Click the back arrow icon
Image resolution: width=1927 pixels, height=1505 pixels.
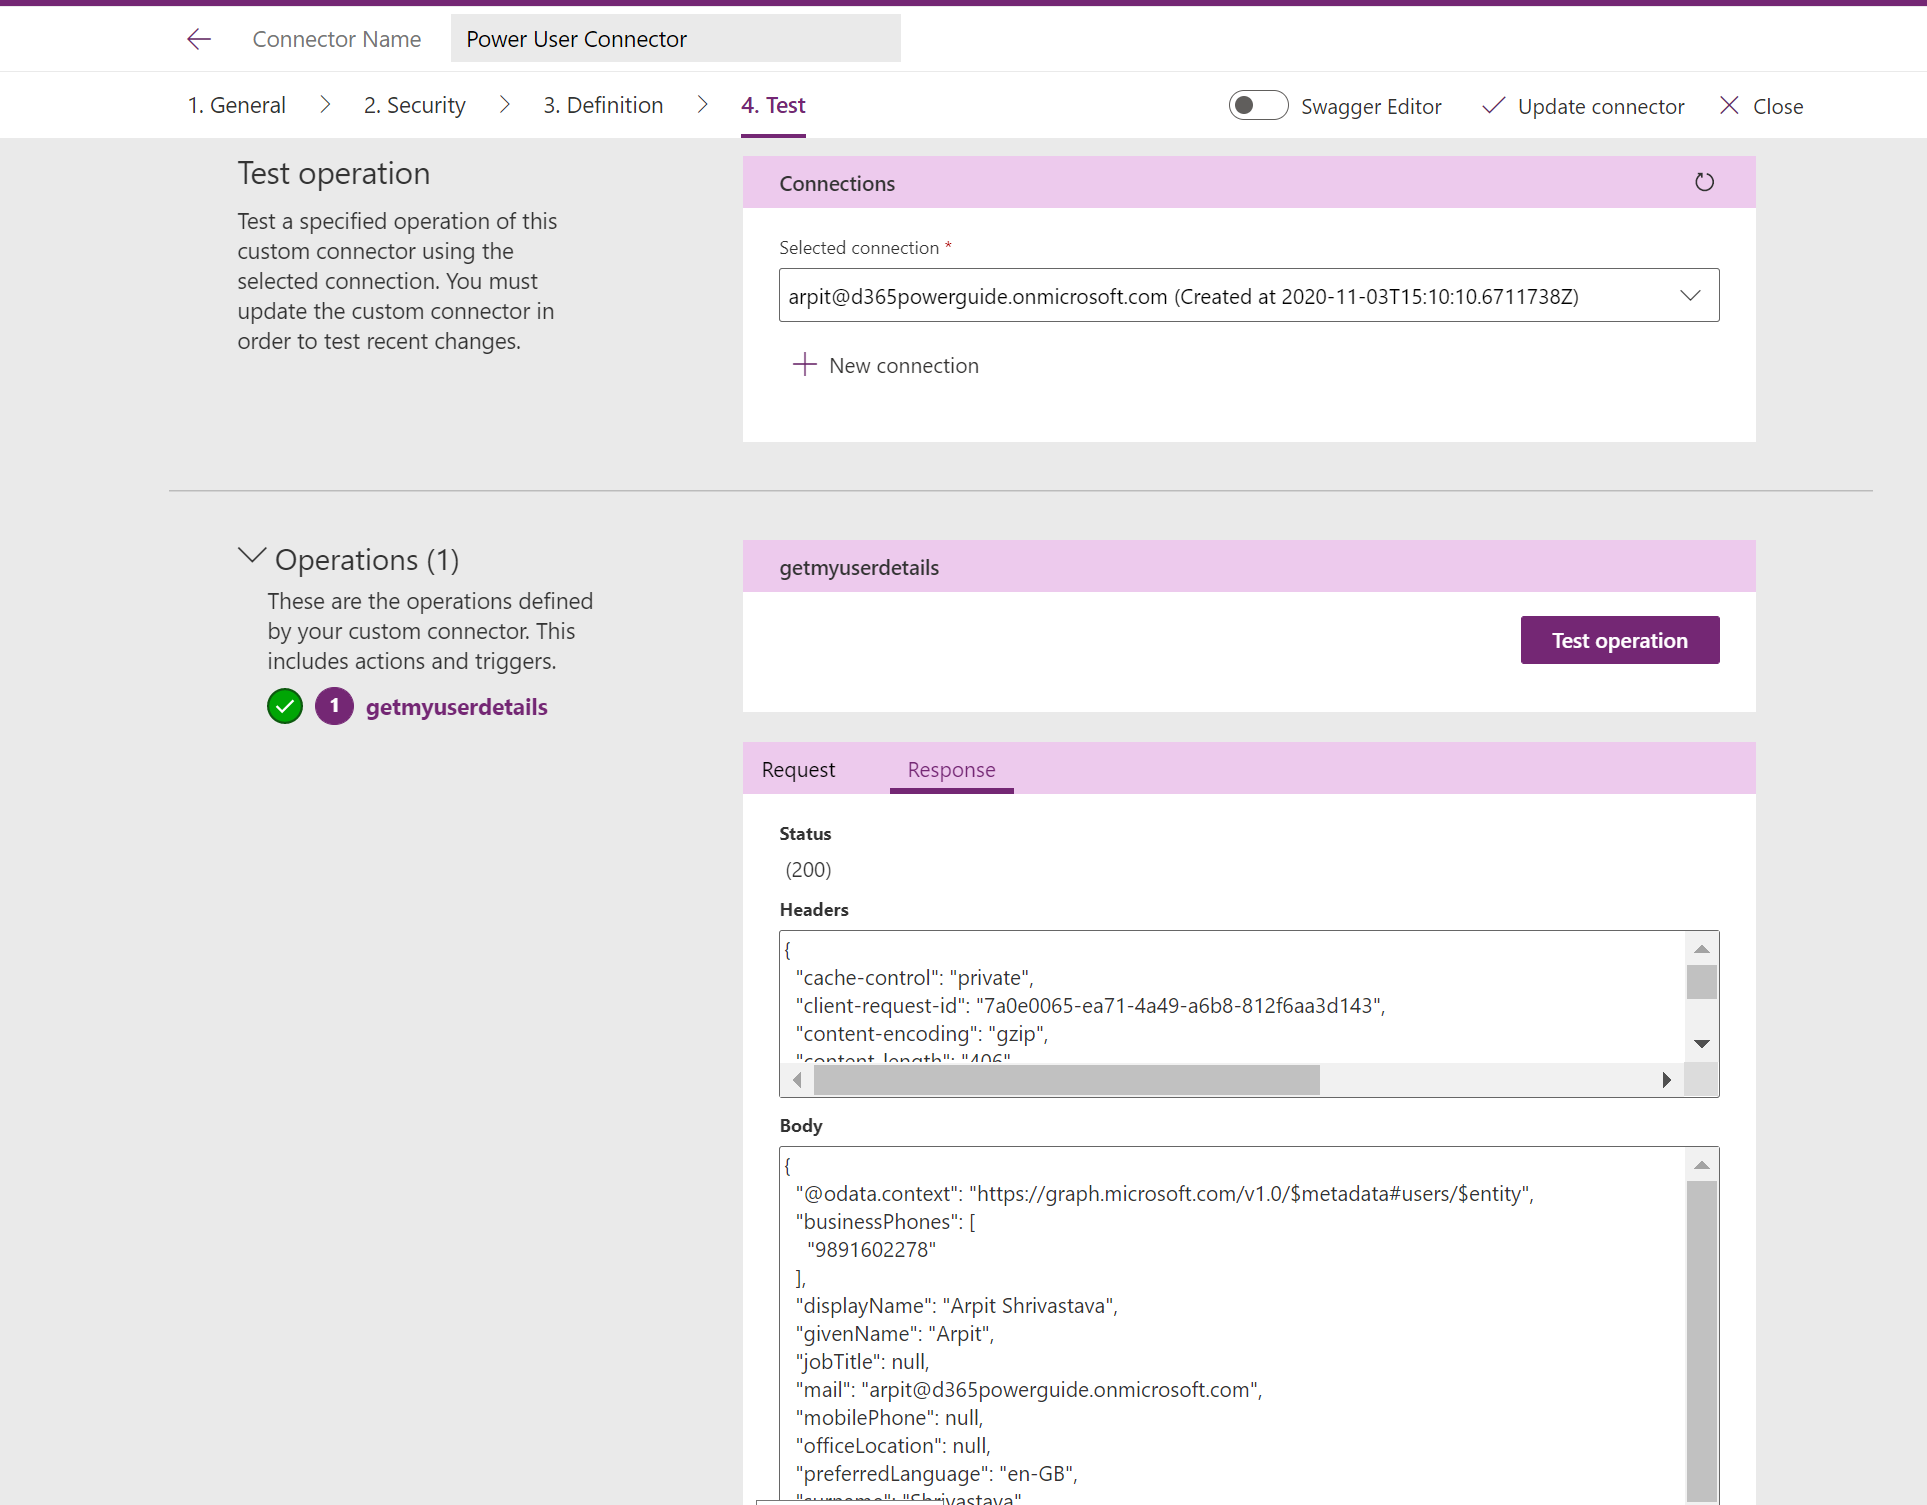199,39
